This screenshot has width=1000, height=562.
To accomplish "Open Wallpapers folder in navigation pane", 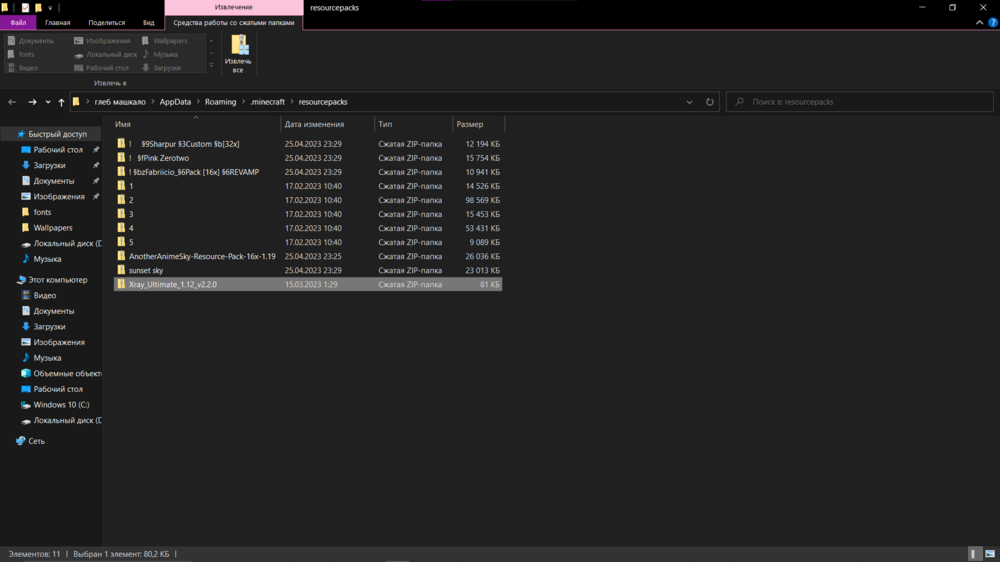I will pyautogui.click(x=52, y=228).
